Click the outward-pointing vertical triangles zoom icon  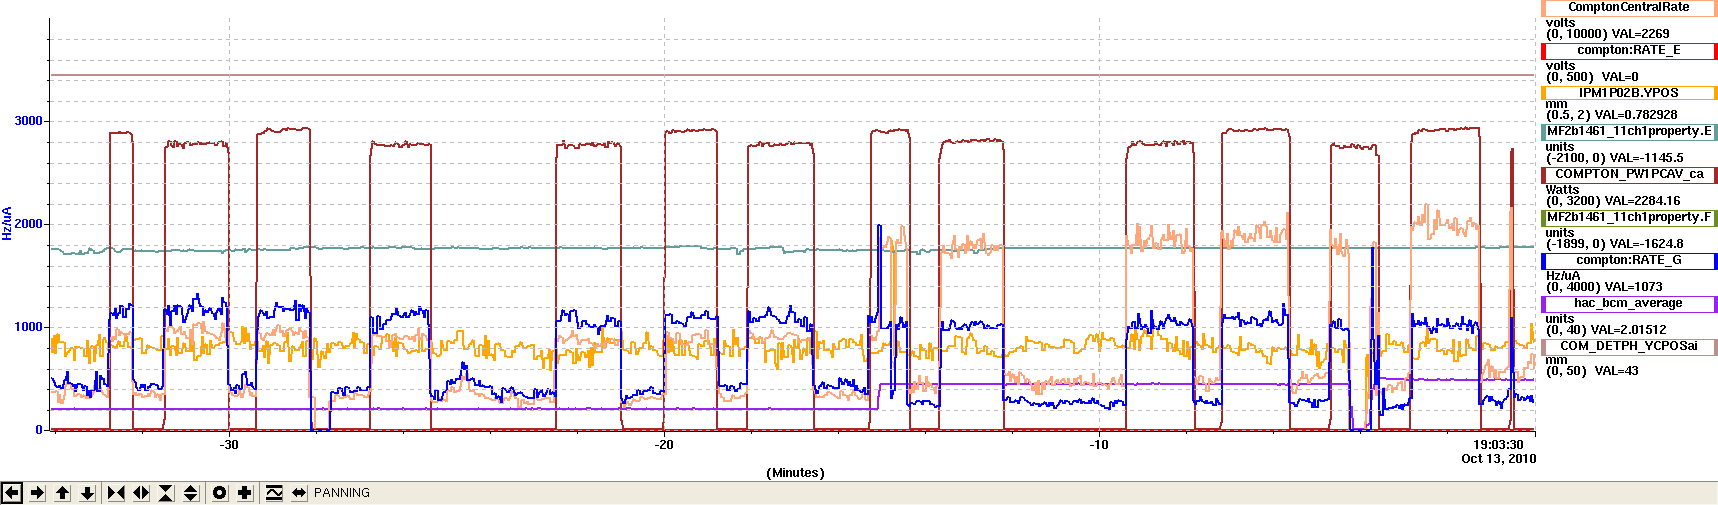[x=191, y=493]
